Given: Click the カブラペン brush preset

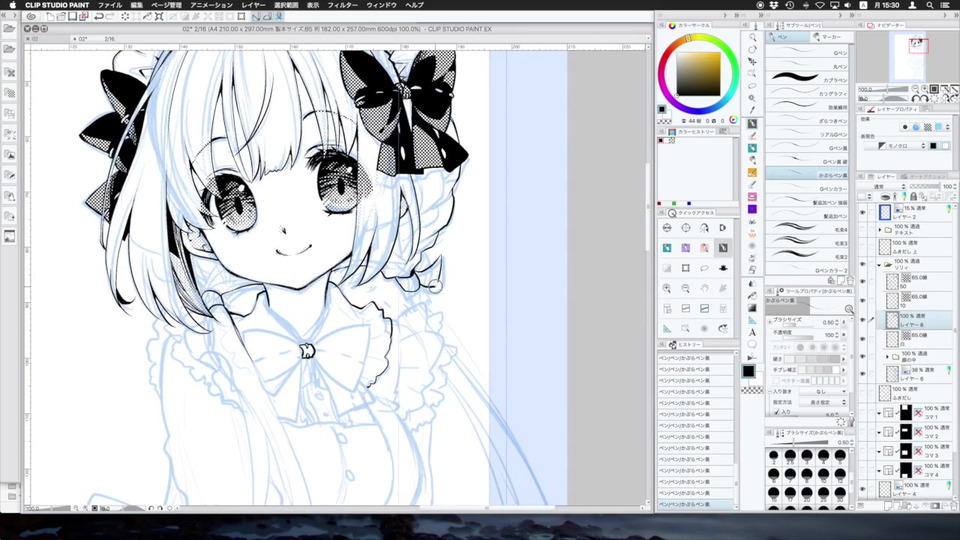Looking at the screenshot, I should point(807,79).
